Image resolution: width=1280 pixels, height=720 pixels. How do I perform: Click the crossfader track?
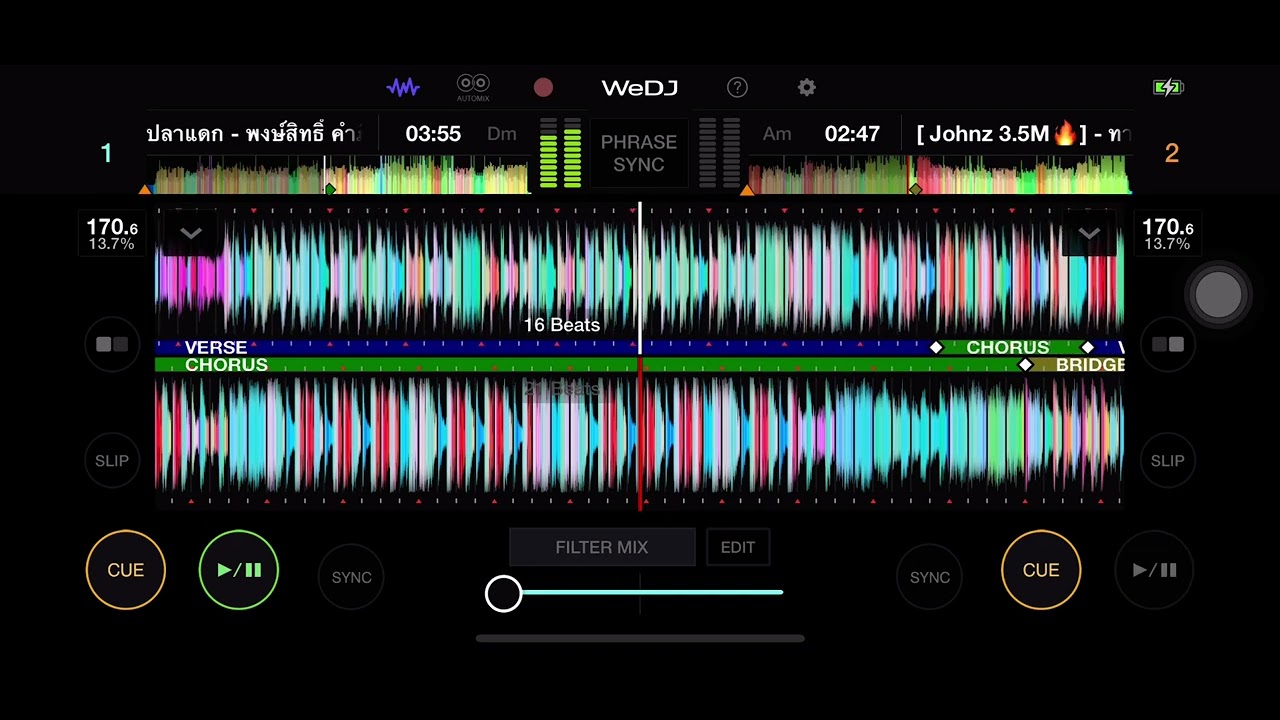640,593
